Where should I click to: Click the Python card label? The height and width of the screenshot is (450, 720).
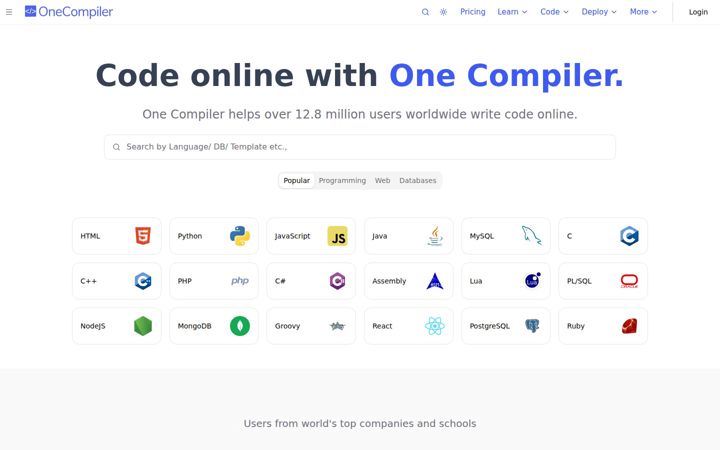click(x=190, y=236)
